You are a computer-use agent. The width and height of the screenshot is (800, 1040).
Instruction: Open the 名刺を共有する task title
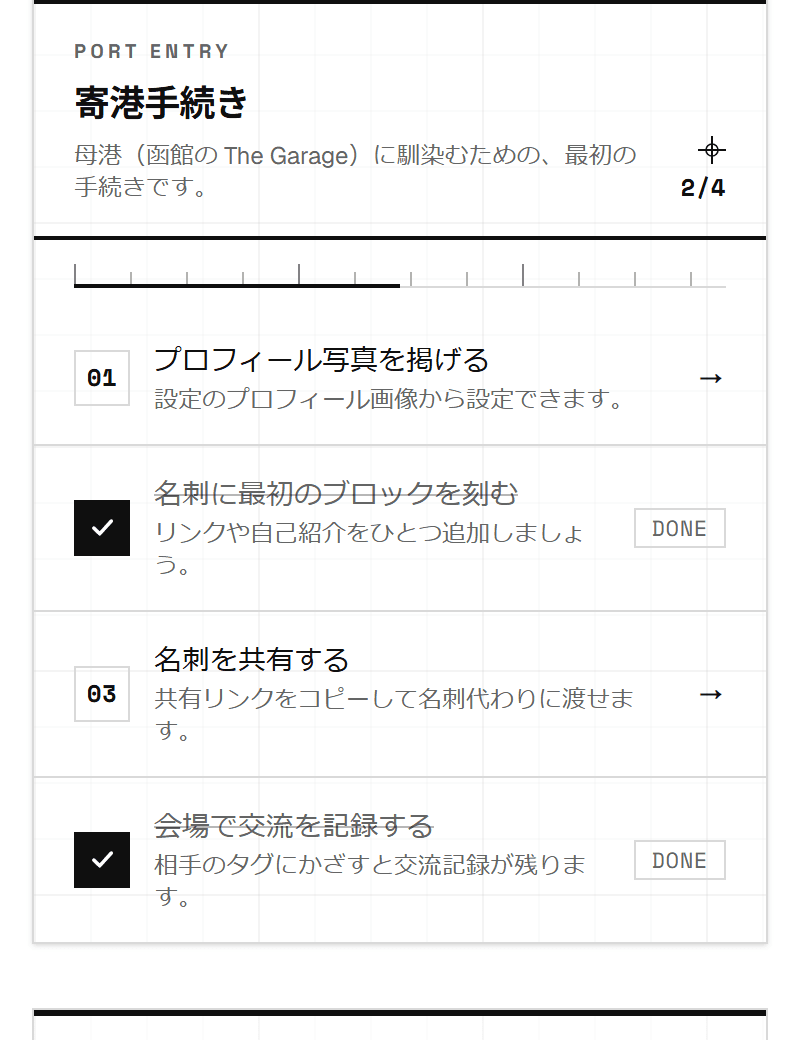point(251,659)
